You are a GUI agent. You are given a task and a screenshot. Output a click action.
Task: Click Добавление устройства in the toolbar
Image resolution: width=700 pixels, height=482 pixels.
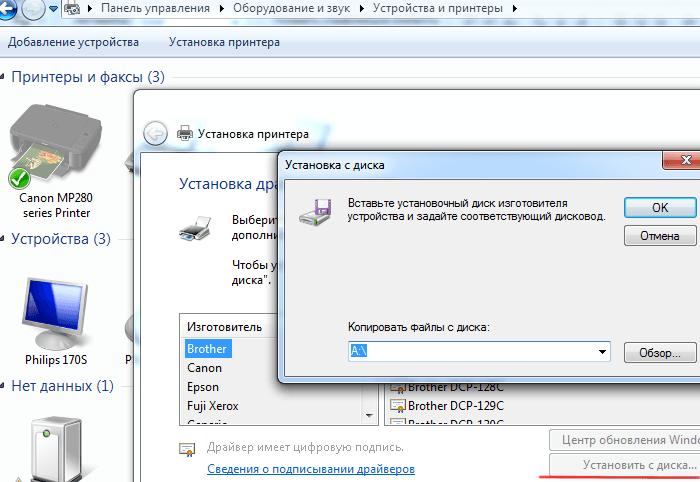pos(73,42)
